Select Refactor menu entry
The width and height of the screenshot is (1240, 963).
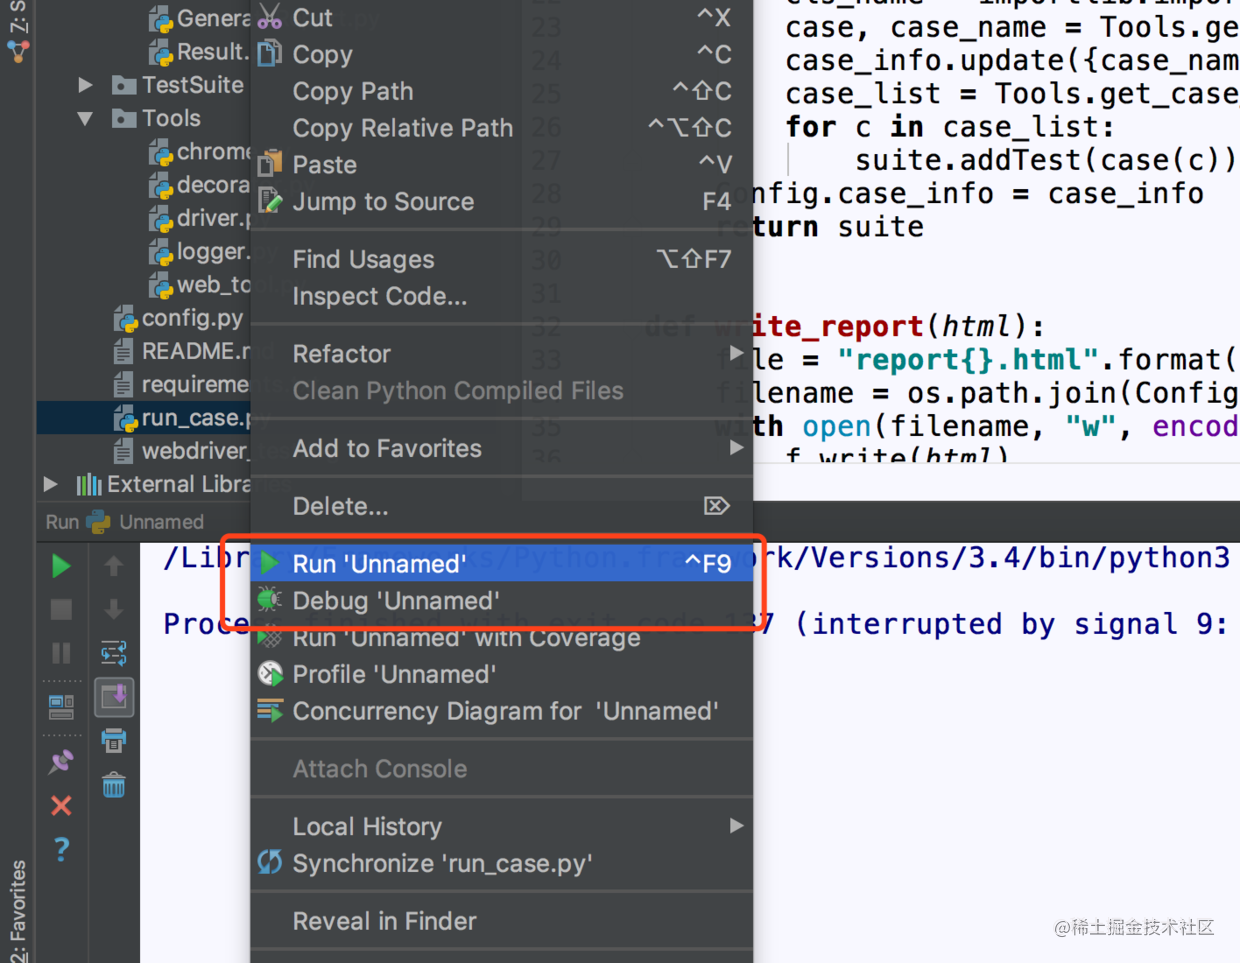click(x=501, y=353)
